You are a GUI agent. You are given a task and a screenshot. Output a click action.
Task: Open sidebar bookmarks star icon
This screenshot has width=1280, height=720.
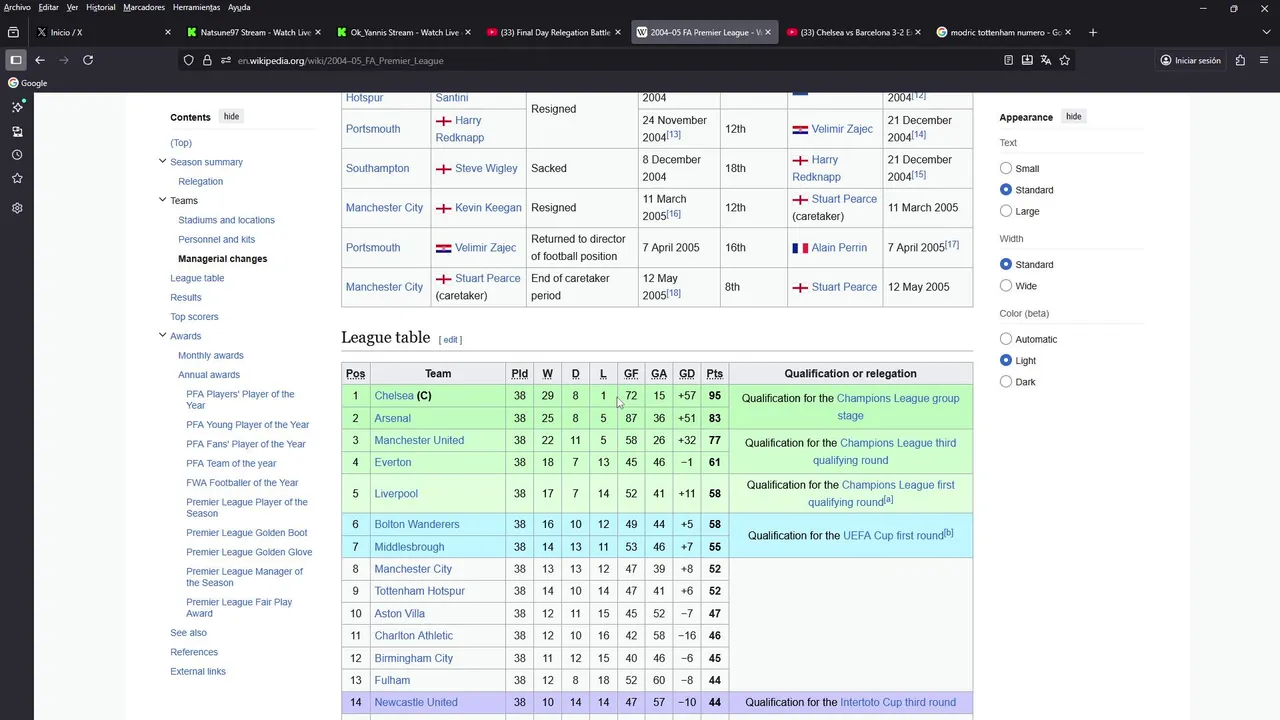17,178
